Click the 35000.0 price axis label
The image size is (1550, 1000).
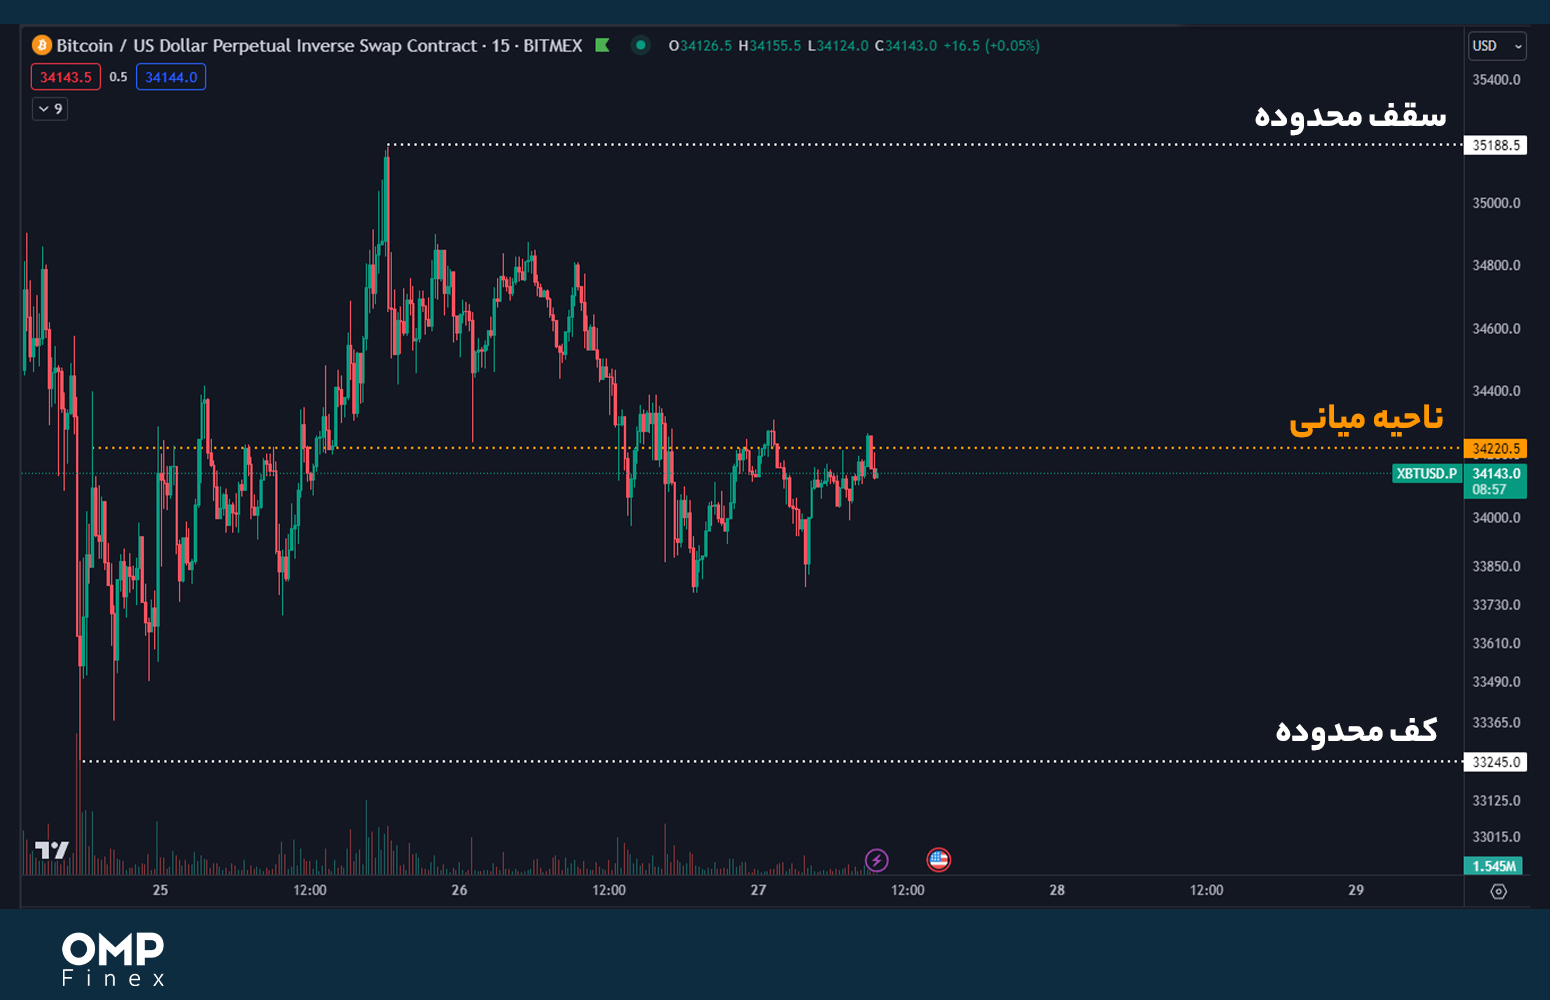(1496, 203)
